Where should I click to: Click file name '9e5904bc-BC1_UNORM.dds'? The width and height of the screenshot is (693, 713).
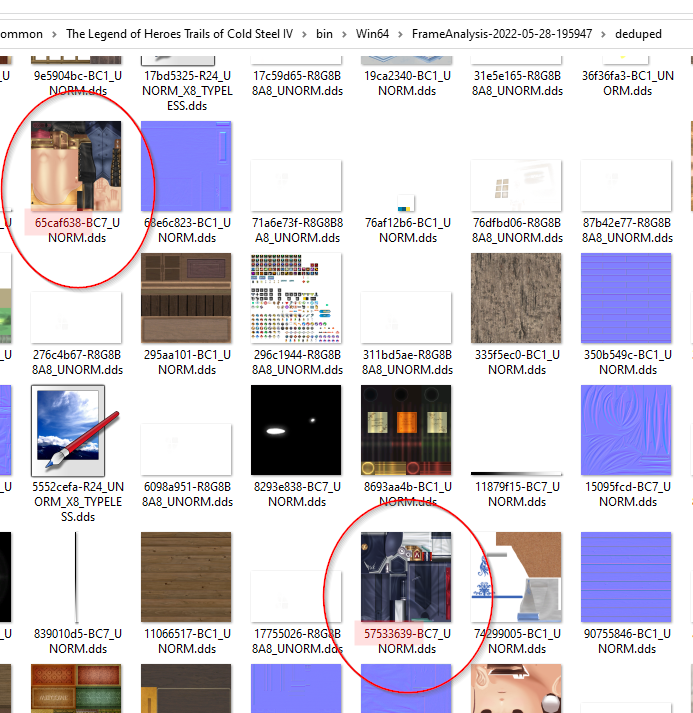(78, 83)
